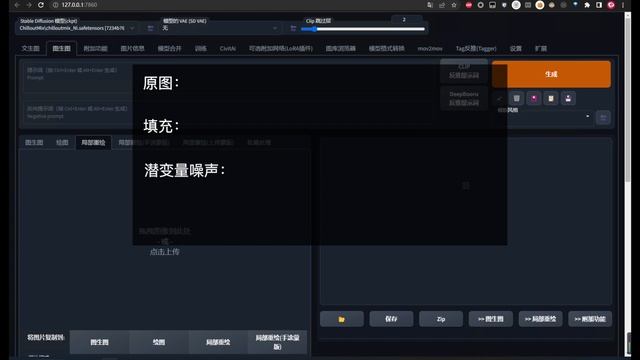Click the browser side panel icon

click(x=599, y=5)
